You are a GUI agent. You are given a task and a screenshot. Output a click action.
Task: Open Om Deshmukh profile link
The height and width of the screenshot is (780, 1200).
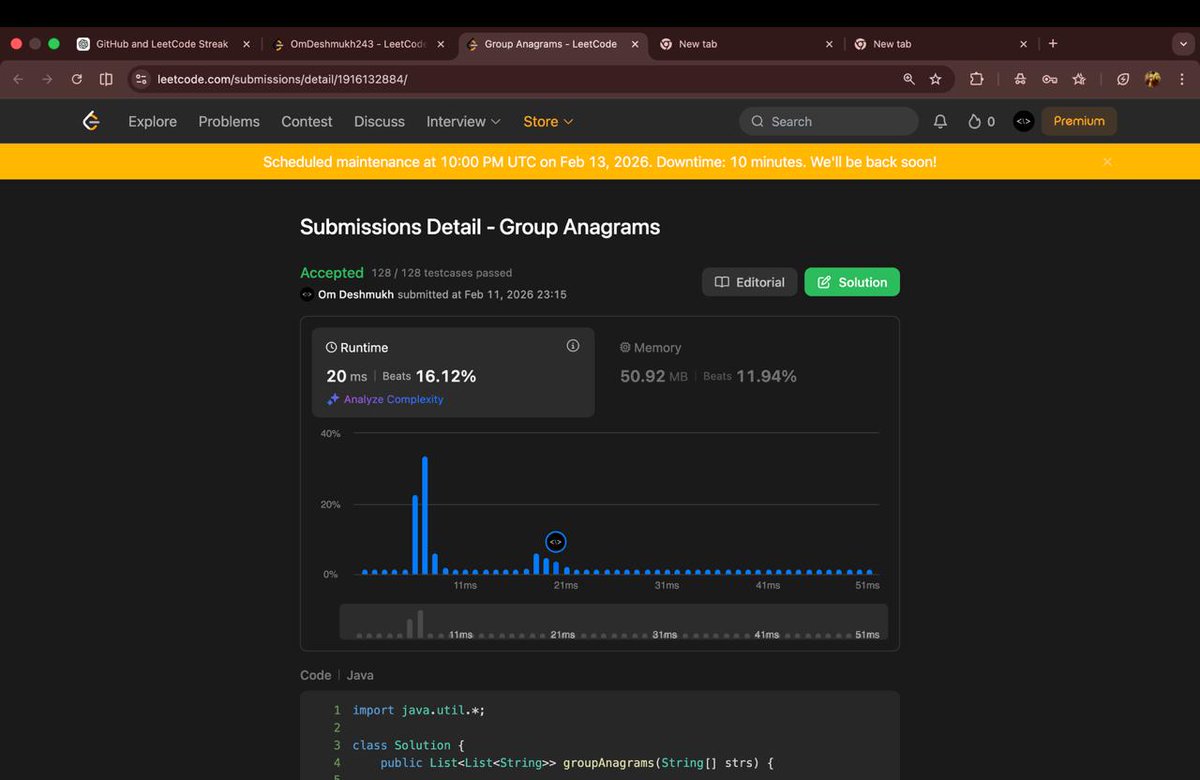(x=356, y=294)
